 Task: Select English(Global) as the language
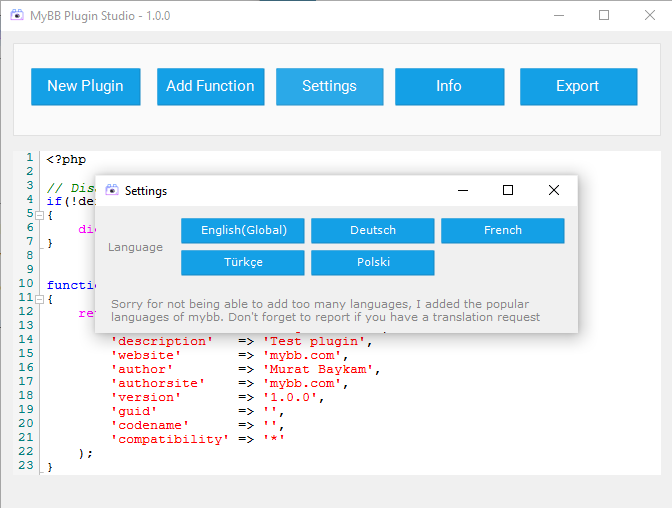[244, 230]
